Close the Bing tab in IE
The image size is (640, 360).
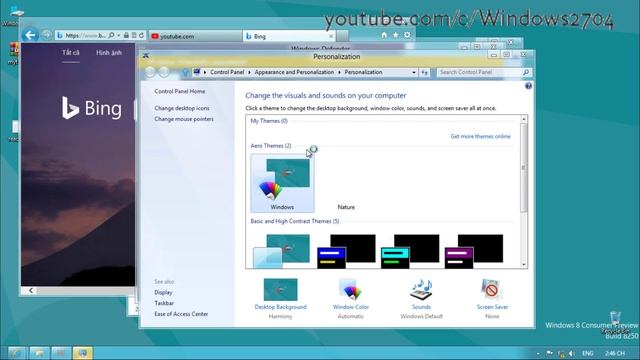point(331,36)
